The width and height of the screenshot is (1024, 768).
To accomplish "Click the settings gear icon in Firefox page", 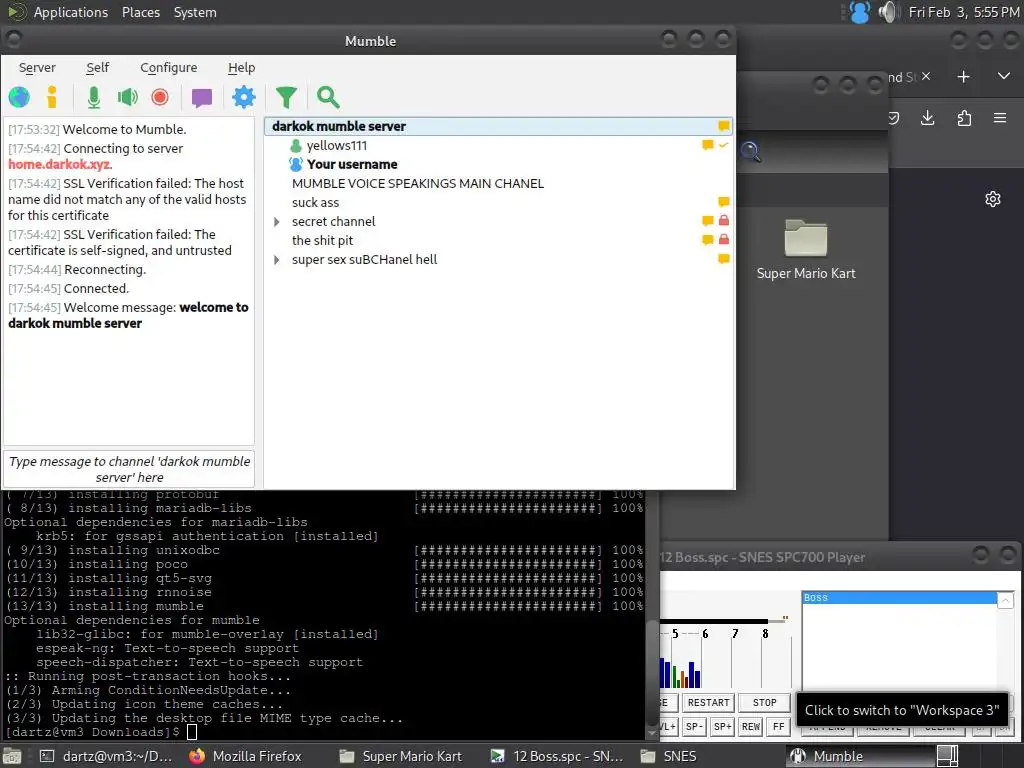I will (x=993, y=199).
